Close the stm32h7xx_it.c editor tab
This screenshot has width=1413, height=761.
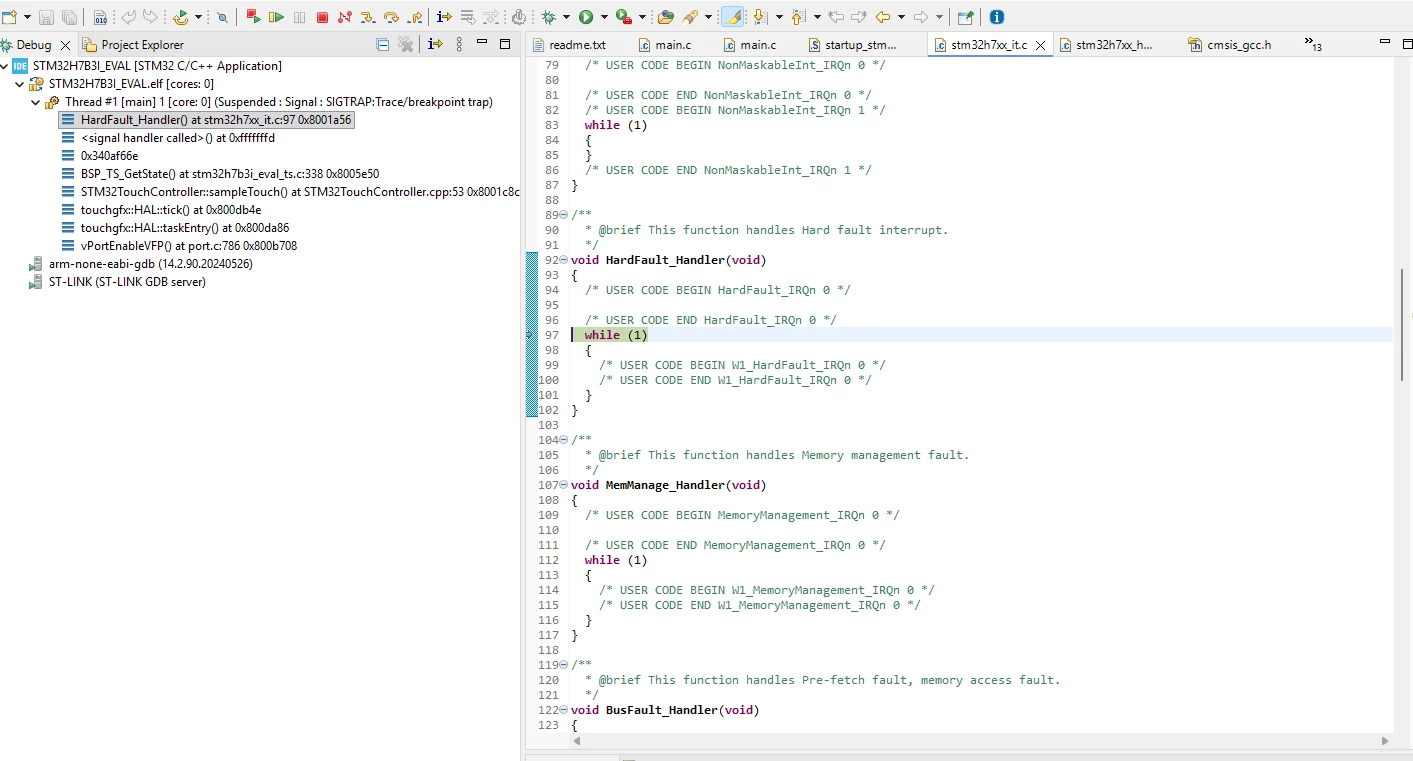pyautogui.click(x=1040, y=45)
